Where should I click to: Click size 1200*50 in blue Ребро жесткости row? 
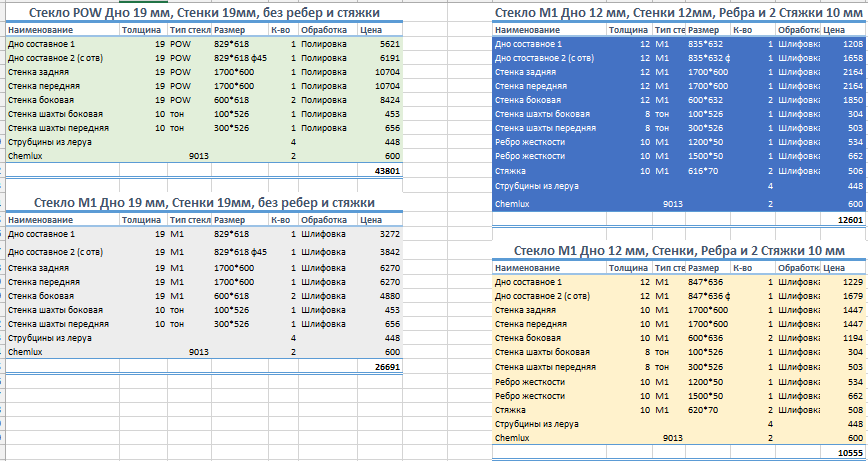click(x=705, y=142)
